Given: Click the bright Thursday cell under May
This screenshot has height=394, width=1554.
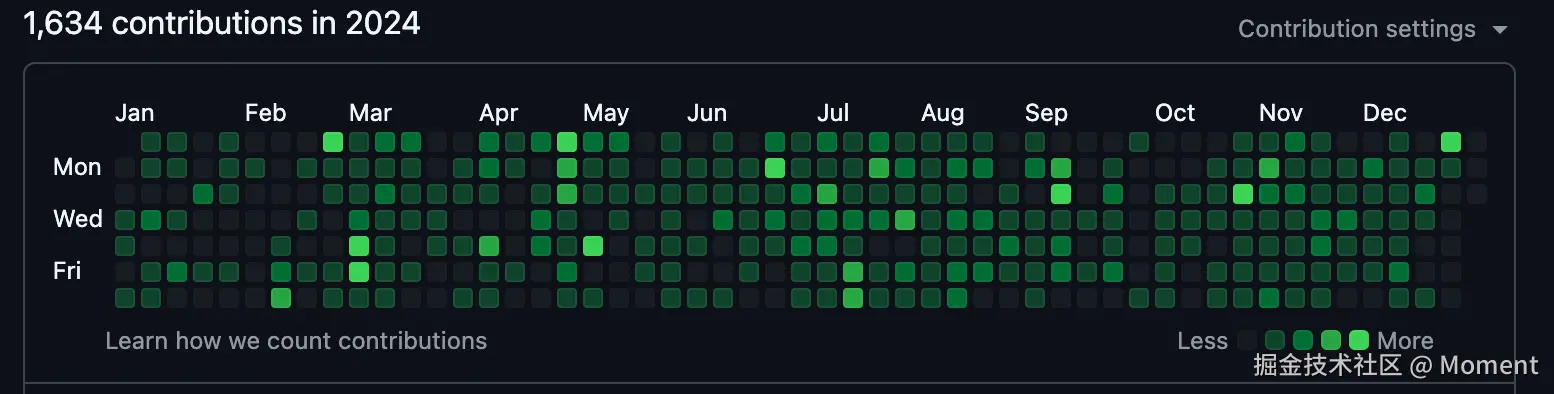Looking at the screenshot, I should 593,246.
